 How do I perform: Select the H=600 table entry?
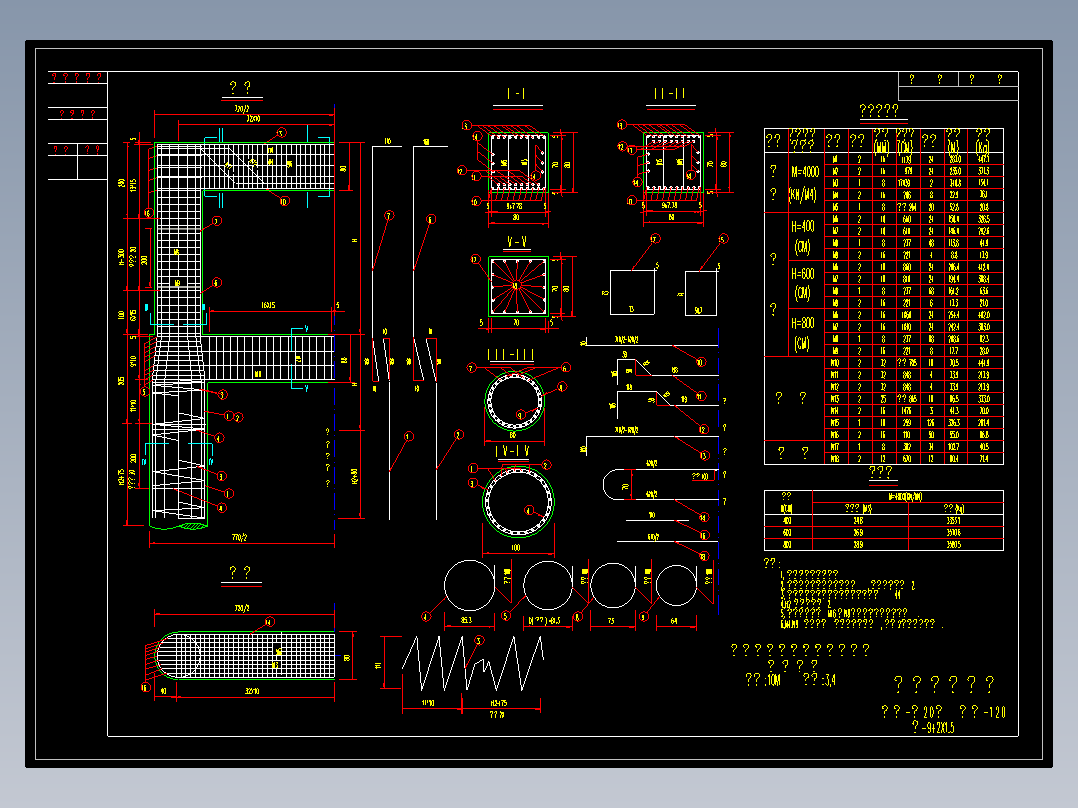pos(802,274)
